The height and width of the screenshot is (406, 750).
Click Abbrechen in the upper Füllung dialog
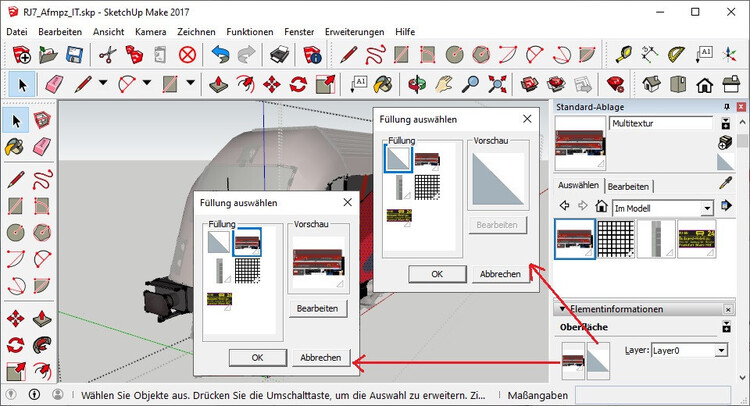500,274
